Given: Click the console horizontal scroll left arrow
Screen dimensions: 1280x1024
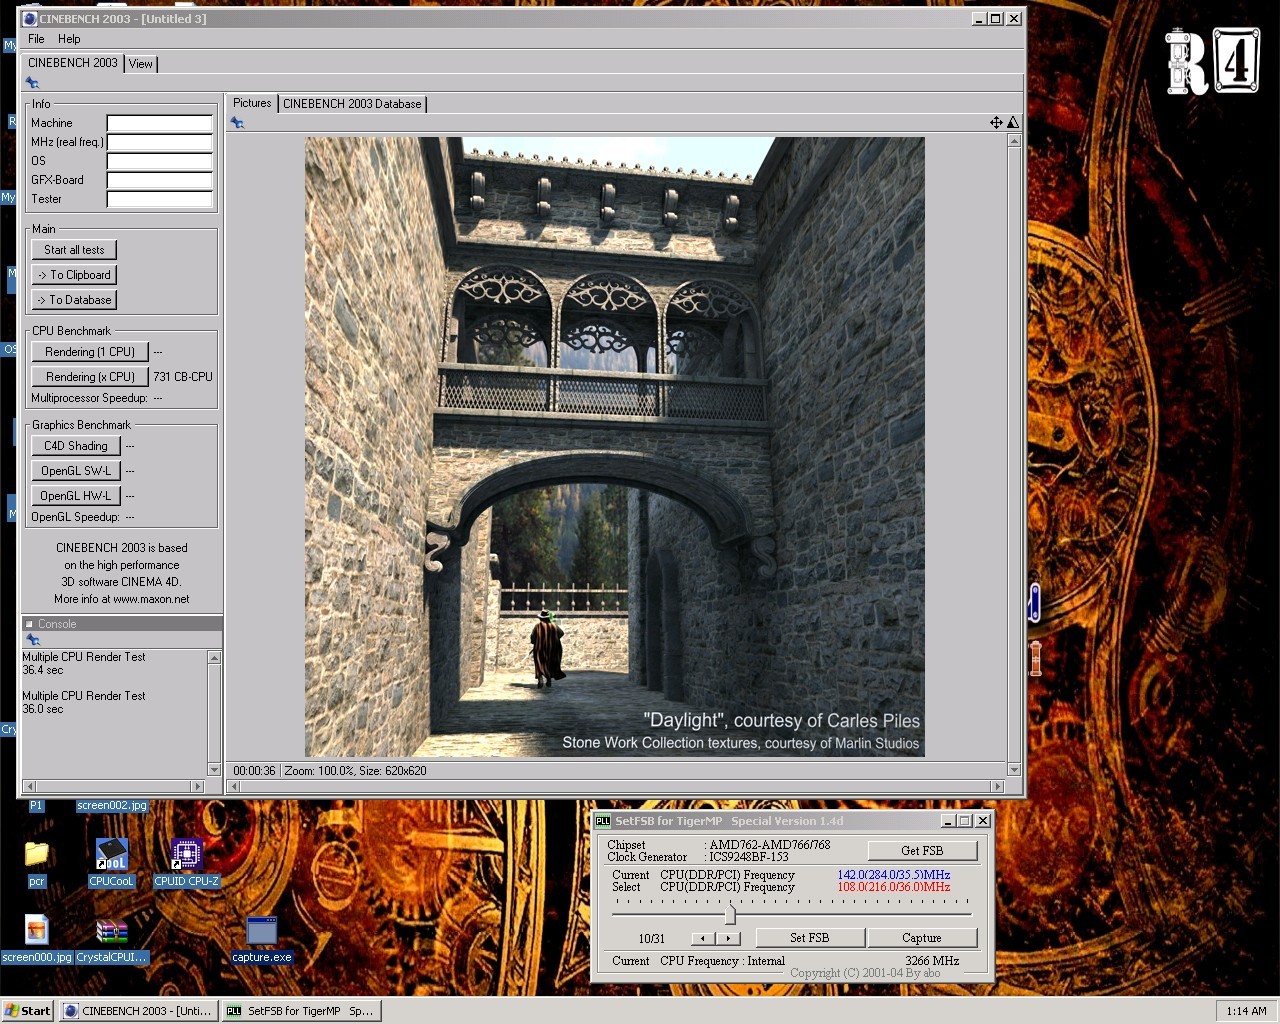Looking at the screenshot, I should click(x=29, y=786).
